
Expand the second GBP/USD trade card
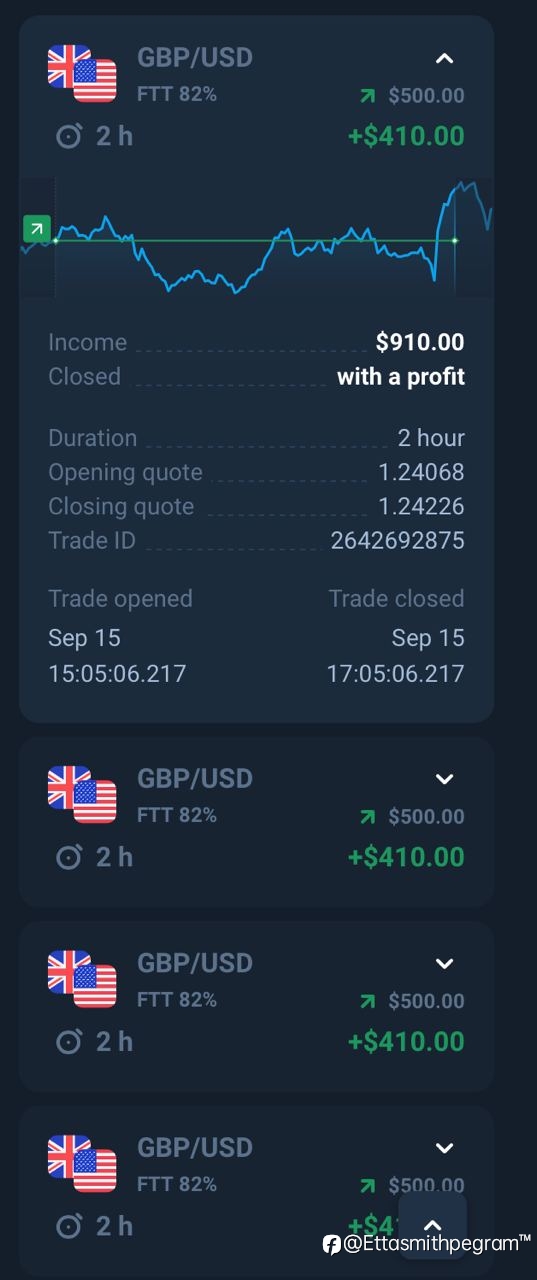[445, 779]
